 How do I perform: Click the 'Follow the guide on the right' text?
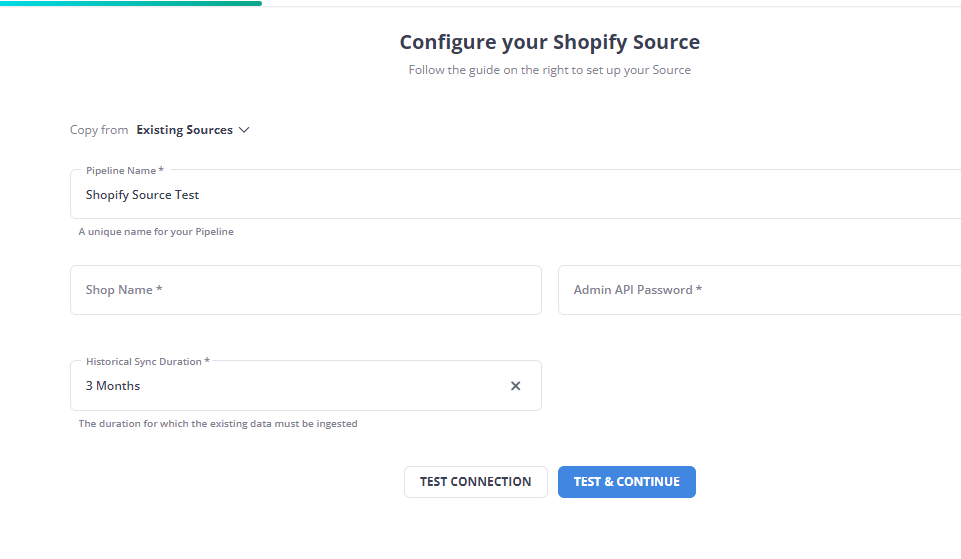pyautogui.click(x=550, y=70)
